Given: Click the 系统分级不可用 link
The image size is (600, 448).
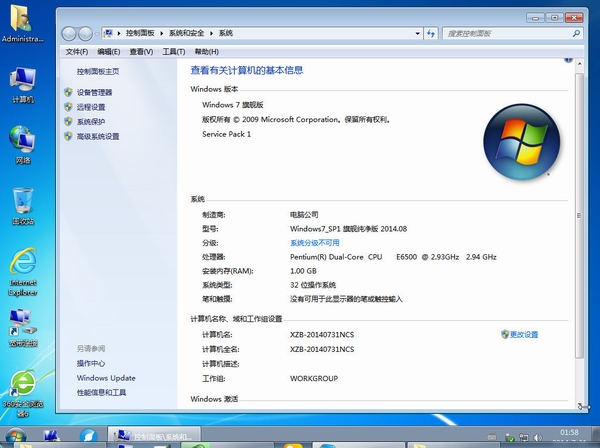Looking at the screenshot, I should tap(315, 243).
